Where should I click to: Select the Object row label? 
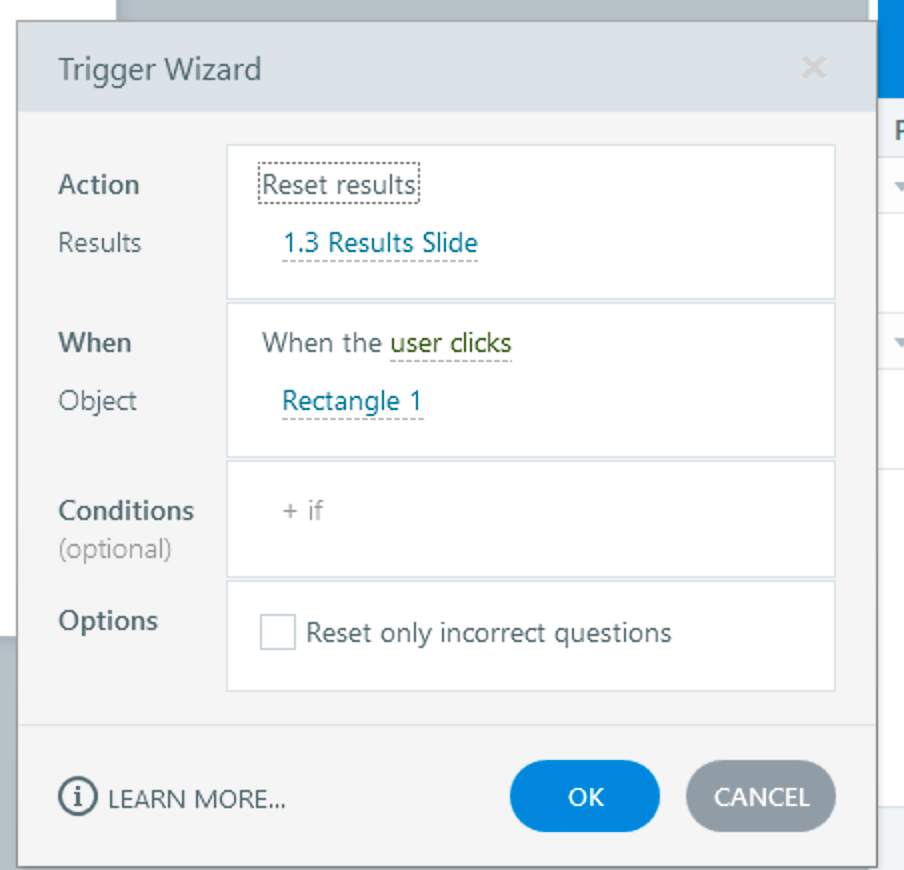click(98, 401)
